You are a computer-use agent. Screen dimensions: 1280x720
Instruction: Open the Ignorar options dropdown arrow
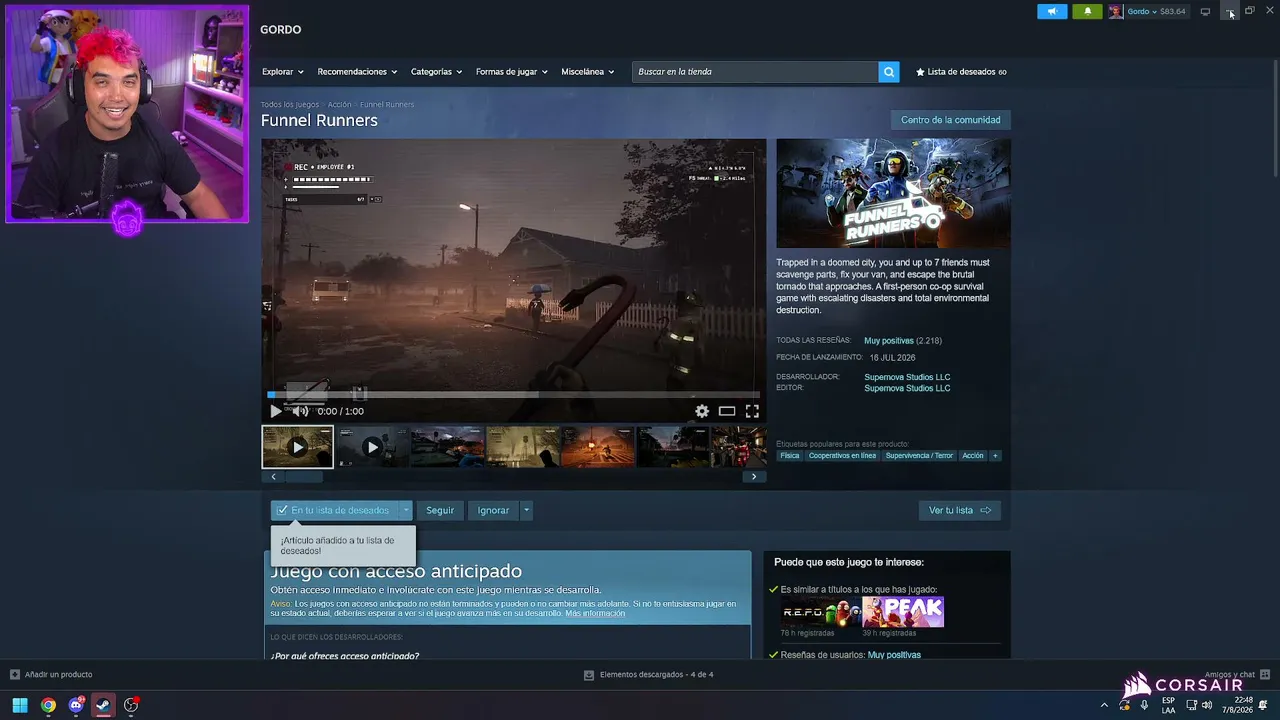coord(526,510)
